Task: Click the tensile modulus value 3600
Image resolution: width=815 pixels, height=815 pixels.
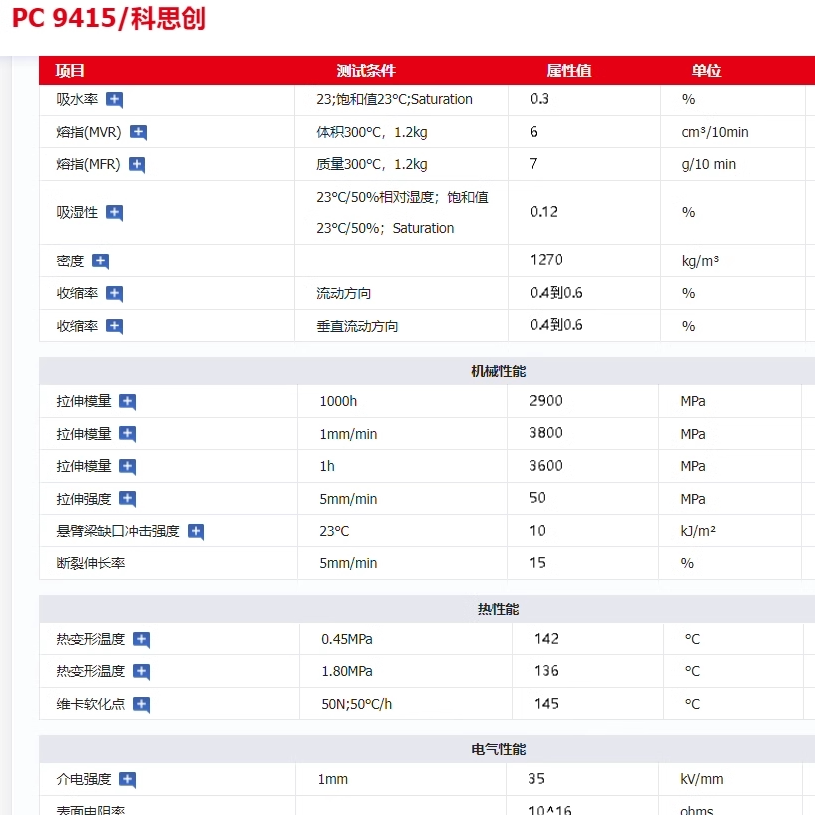Action: coord(546,466)
